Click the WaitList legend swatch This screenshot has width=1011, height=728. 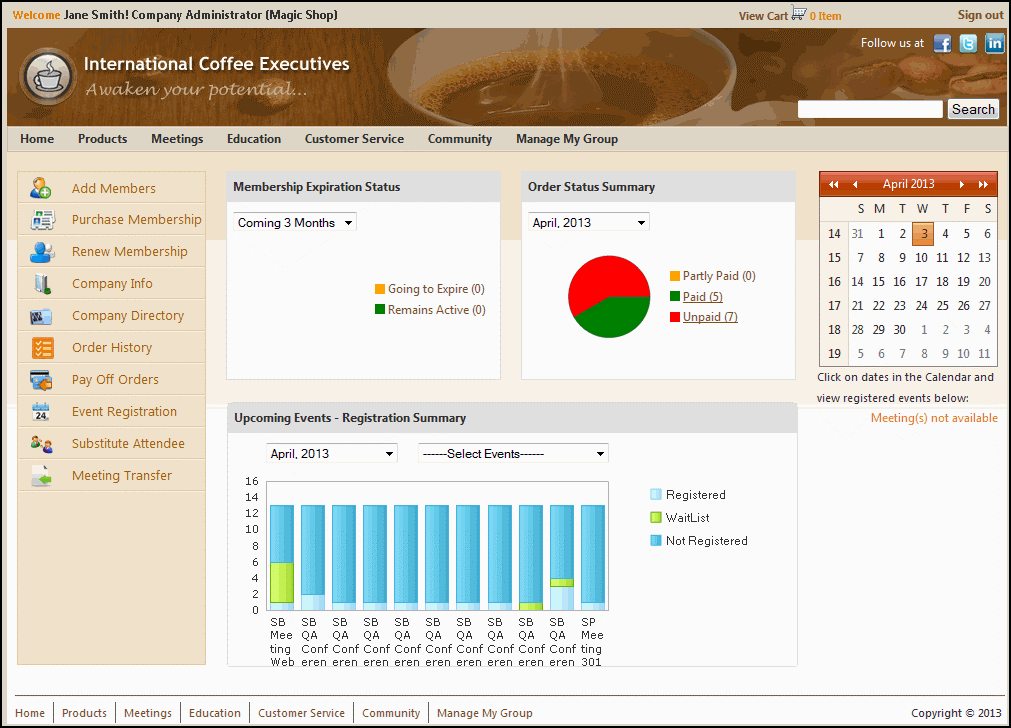coord(656,517)
